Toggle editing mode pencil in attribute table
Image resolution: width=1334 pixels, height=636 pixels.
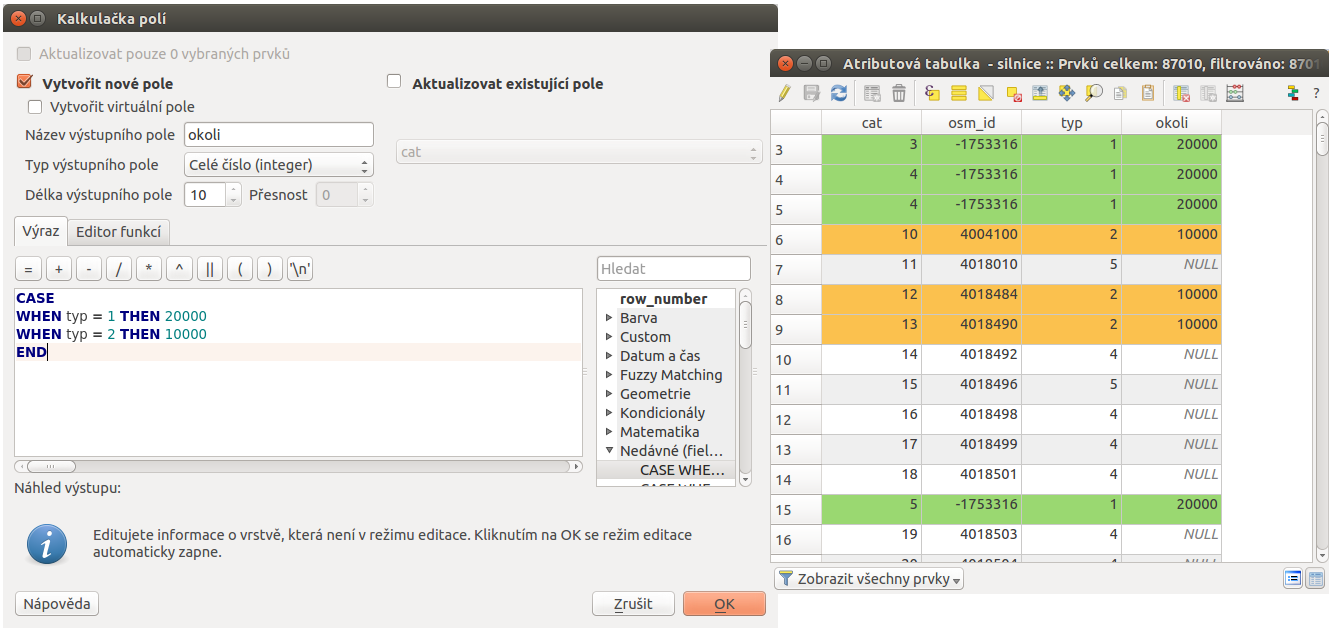click(785, 93)
